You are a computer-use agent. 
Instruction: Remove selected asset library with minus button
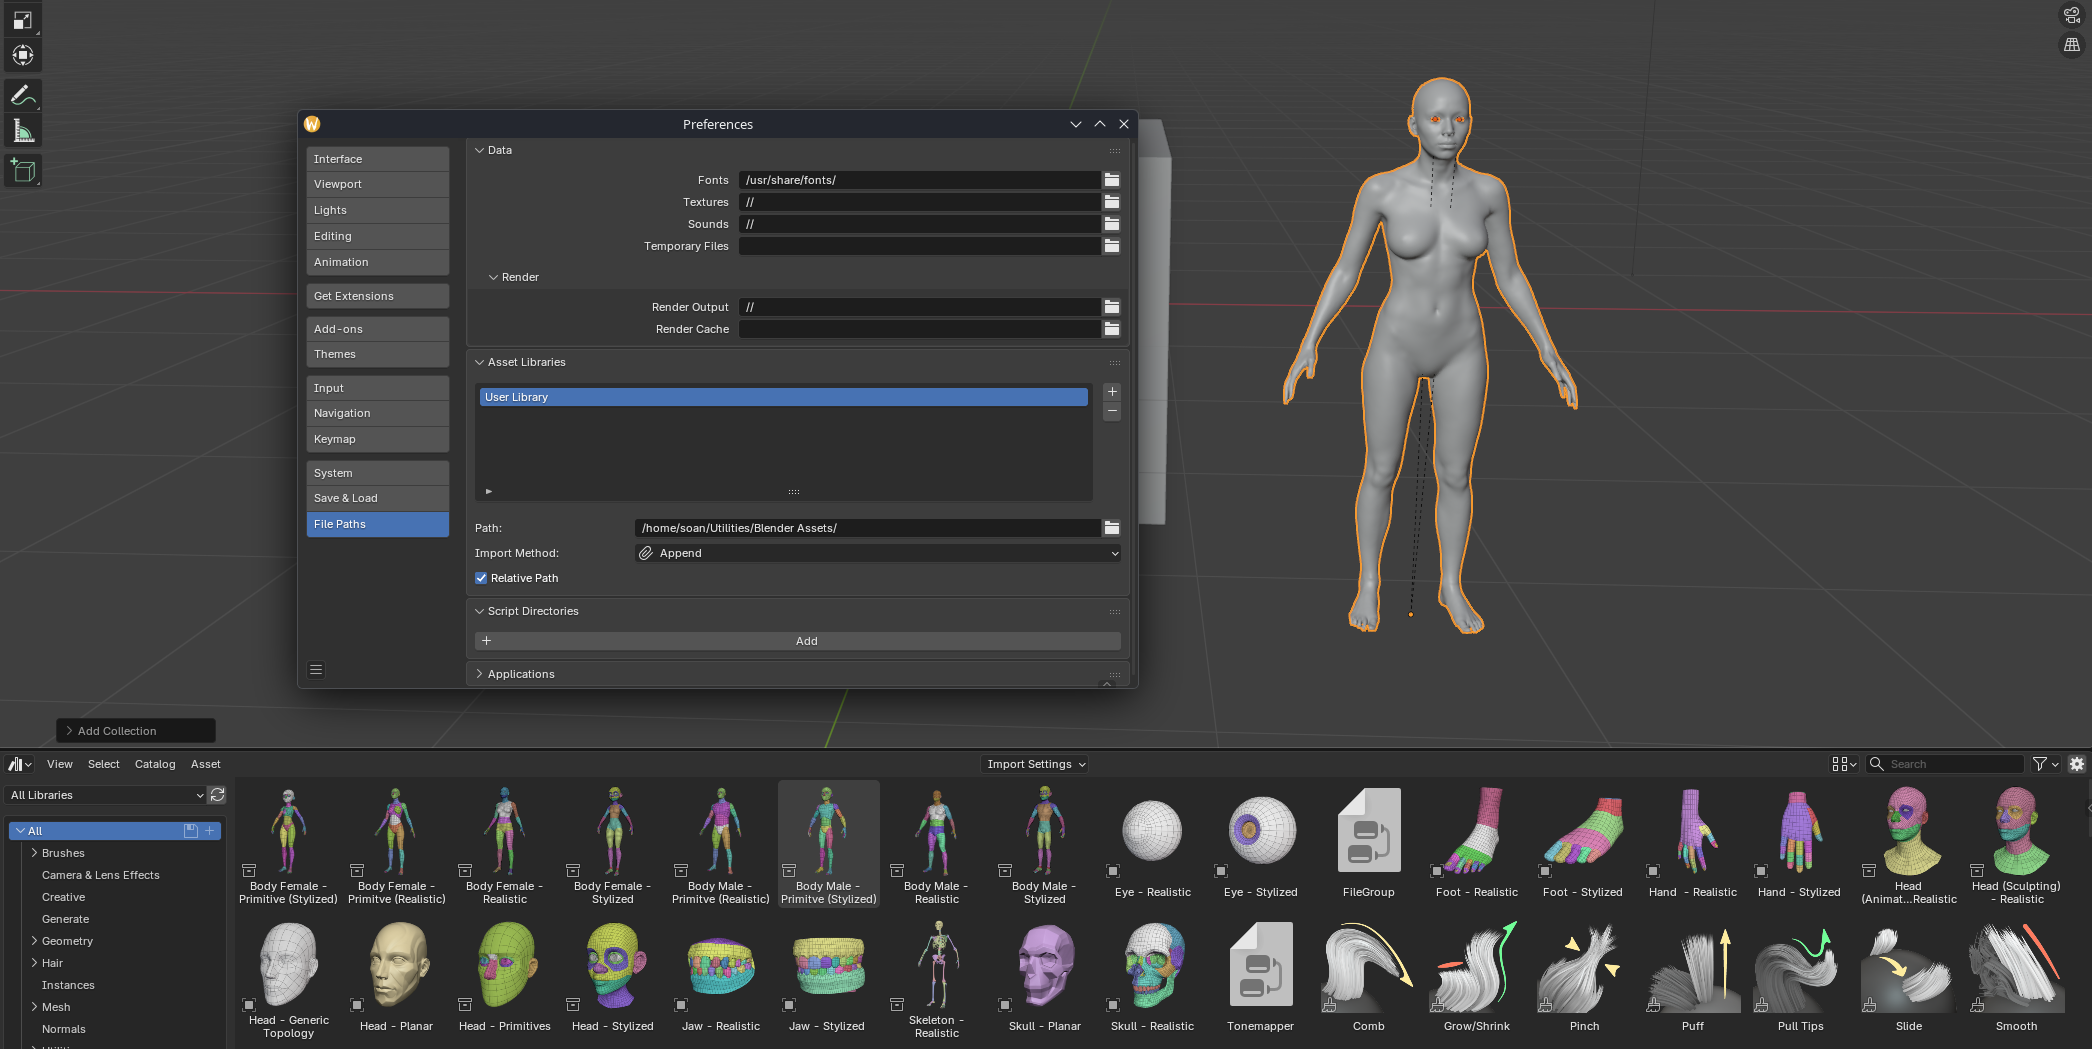[1111, 412]
